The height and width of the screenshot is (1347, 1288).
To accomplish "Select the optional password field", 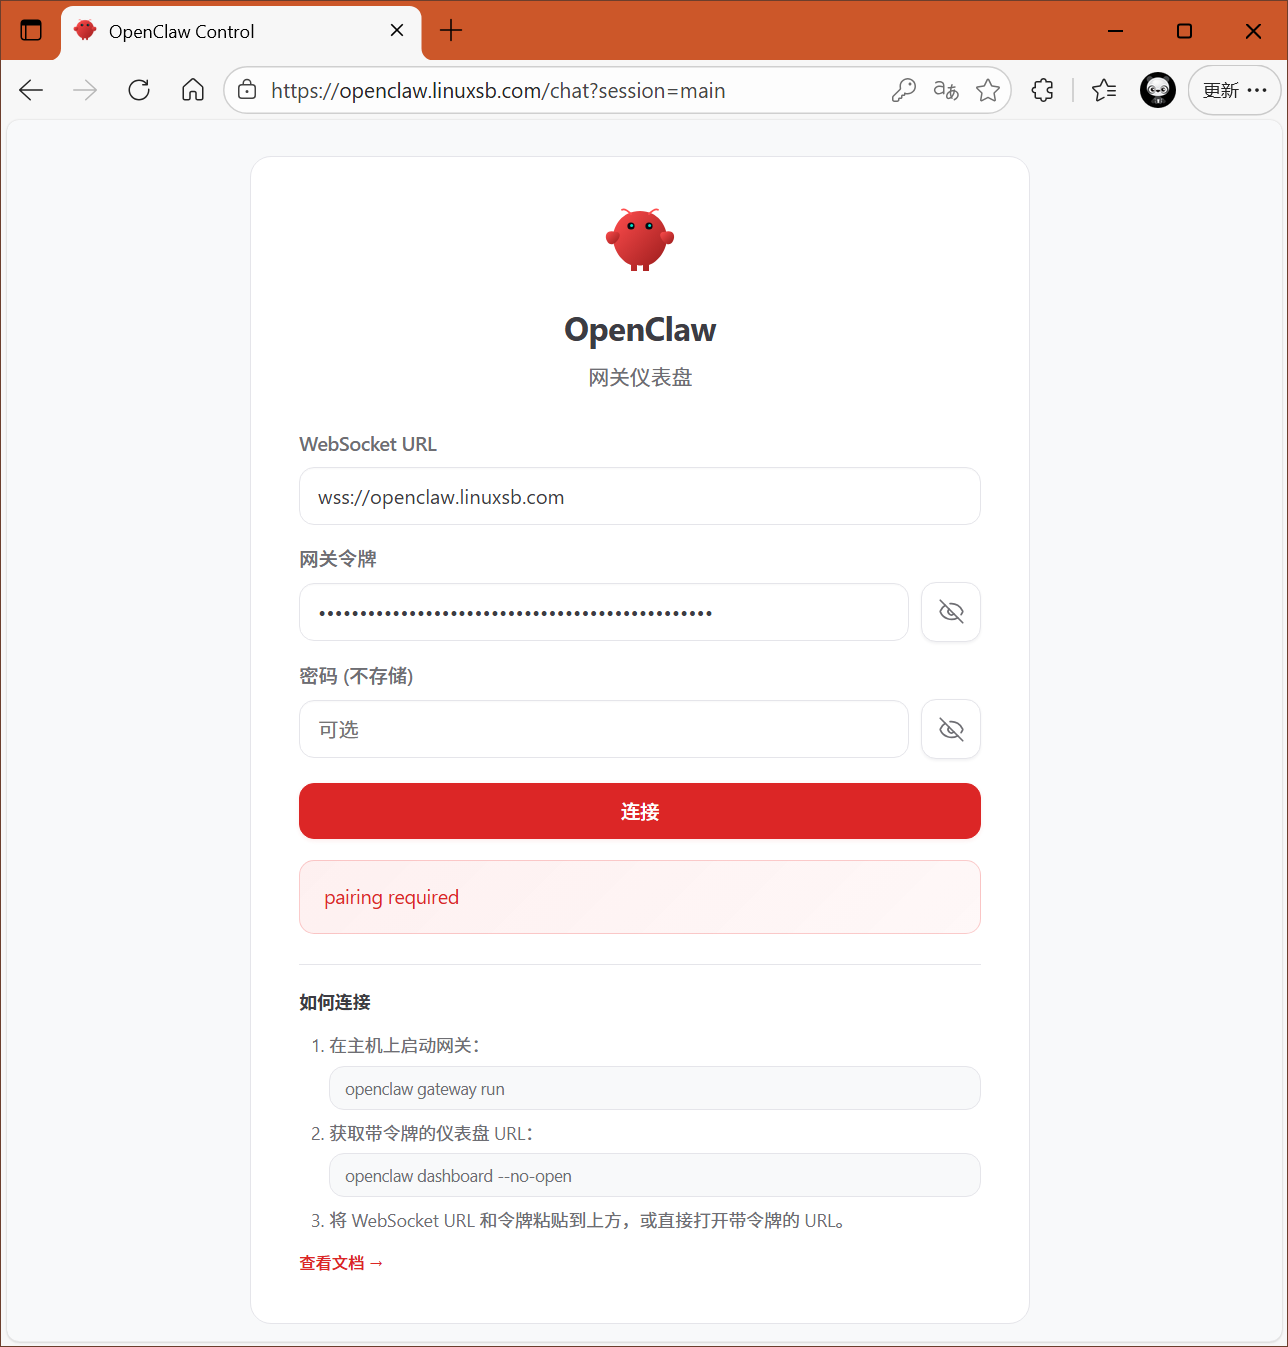I will 604,729.
